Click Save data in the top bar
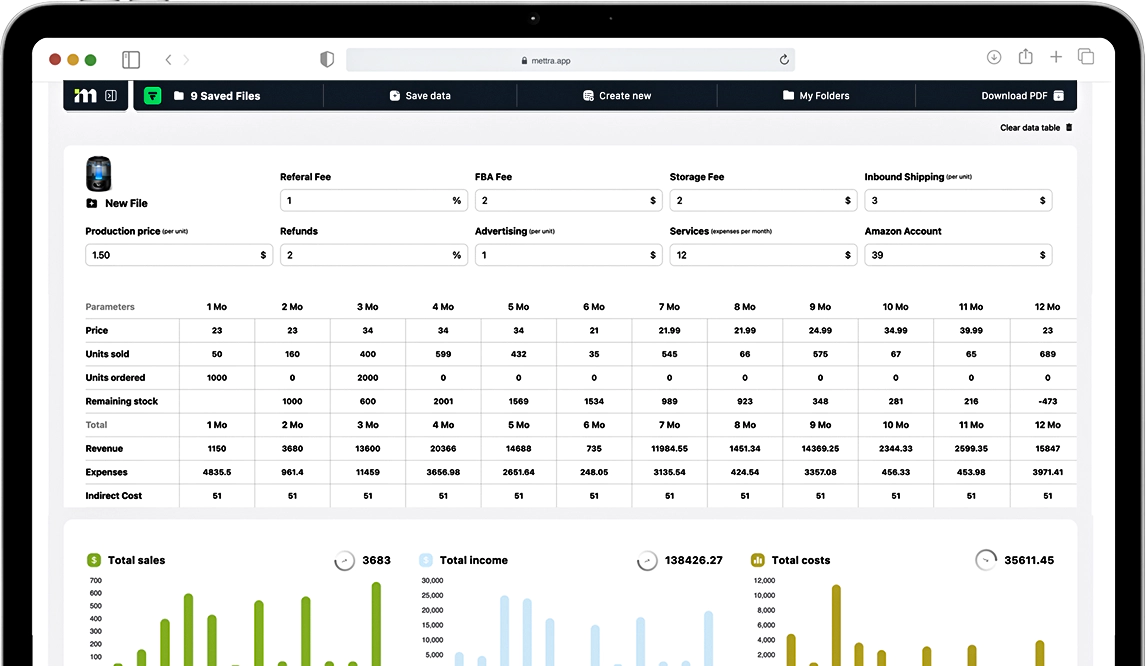Image resolution: width=1146 pixels, height=666 pixels. 420,96
